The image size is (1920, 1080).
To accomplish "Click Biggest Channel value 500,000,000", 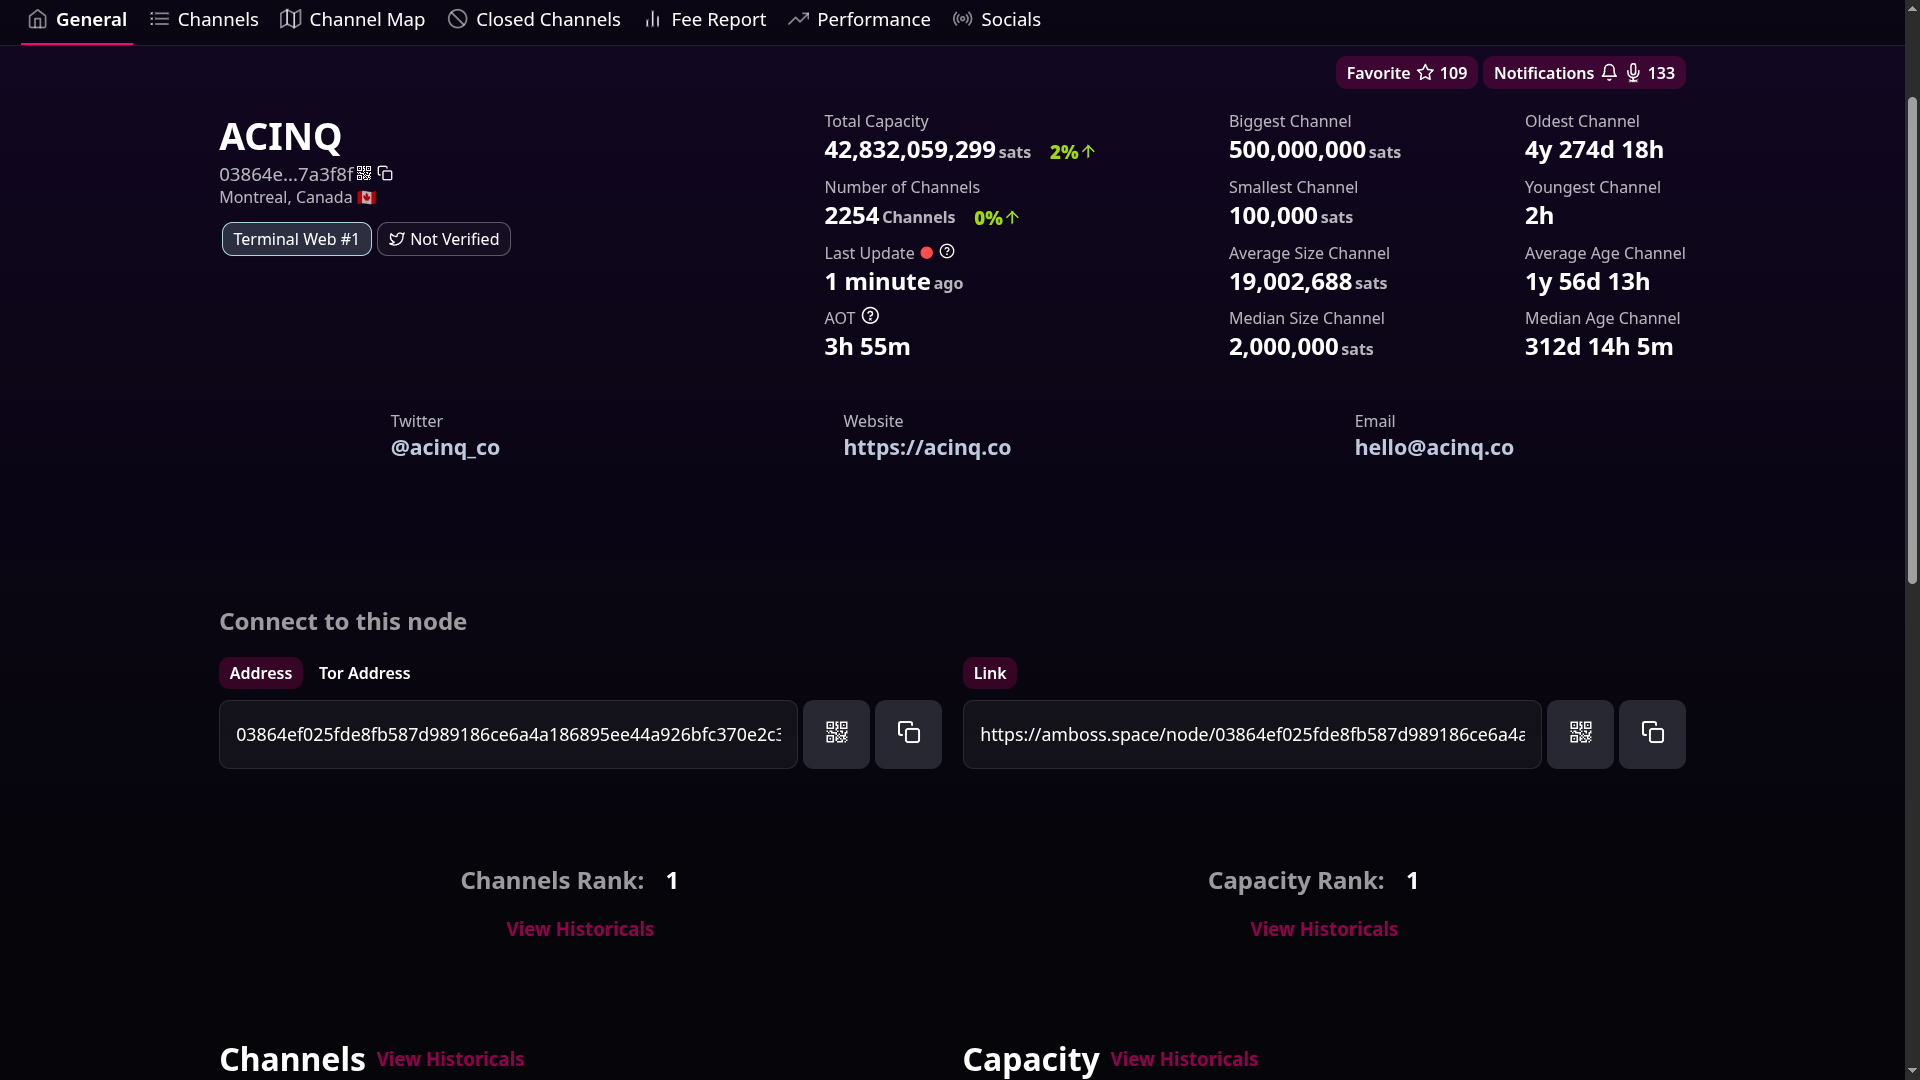I will click(1297, 150).
